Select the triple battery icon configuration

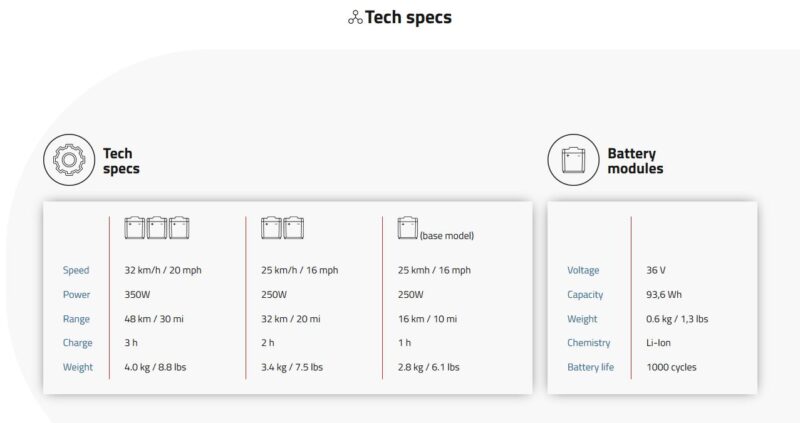(x=157, y=228)
